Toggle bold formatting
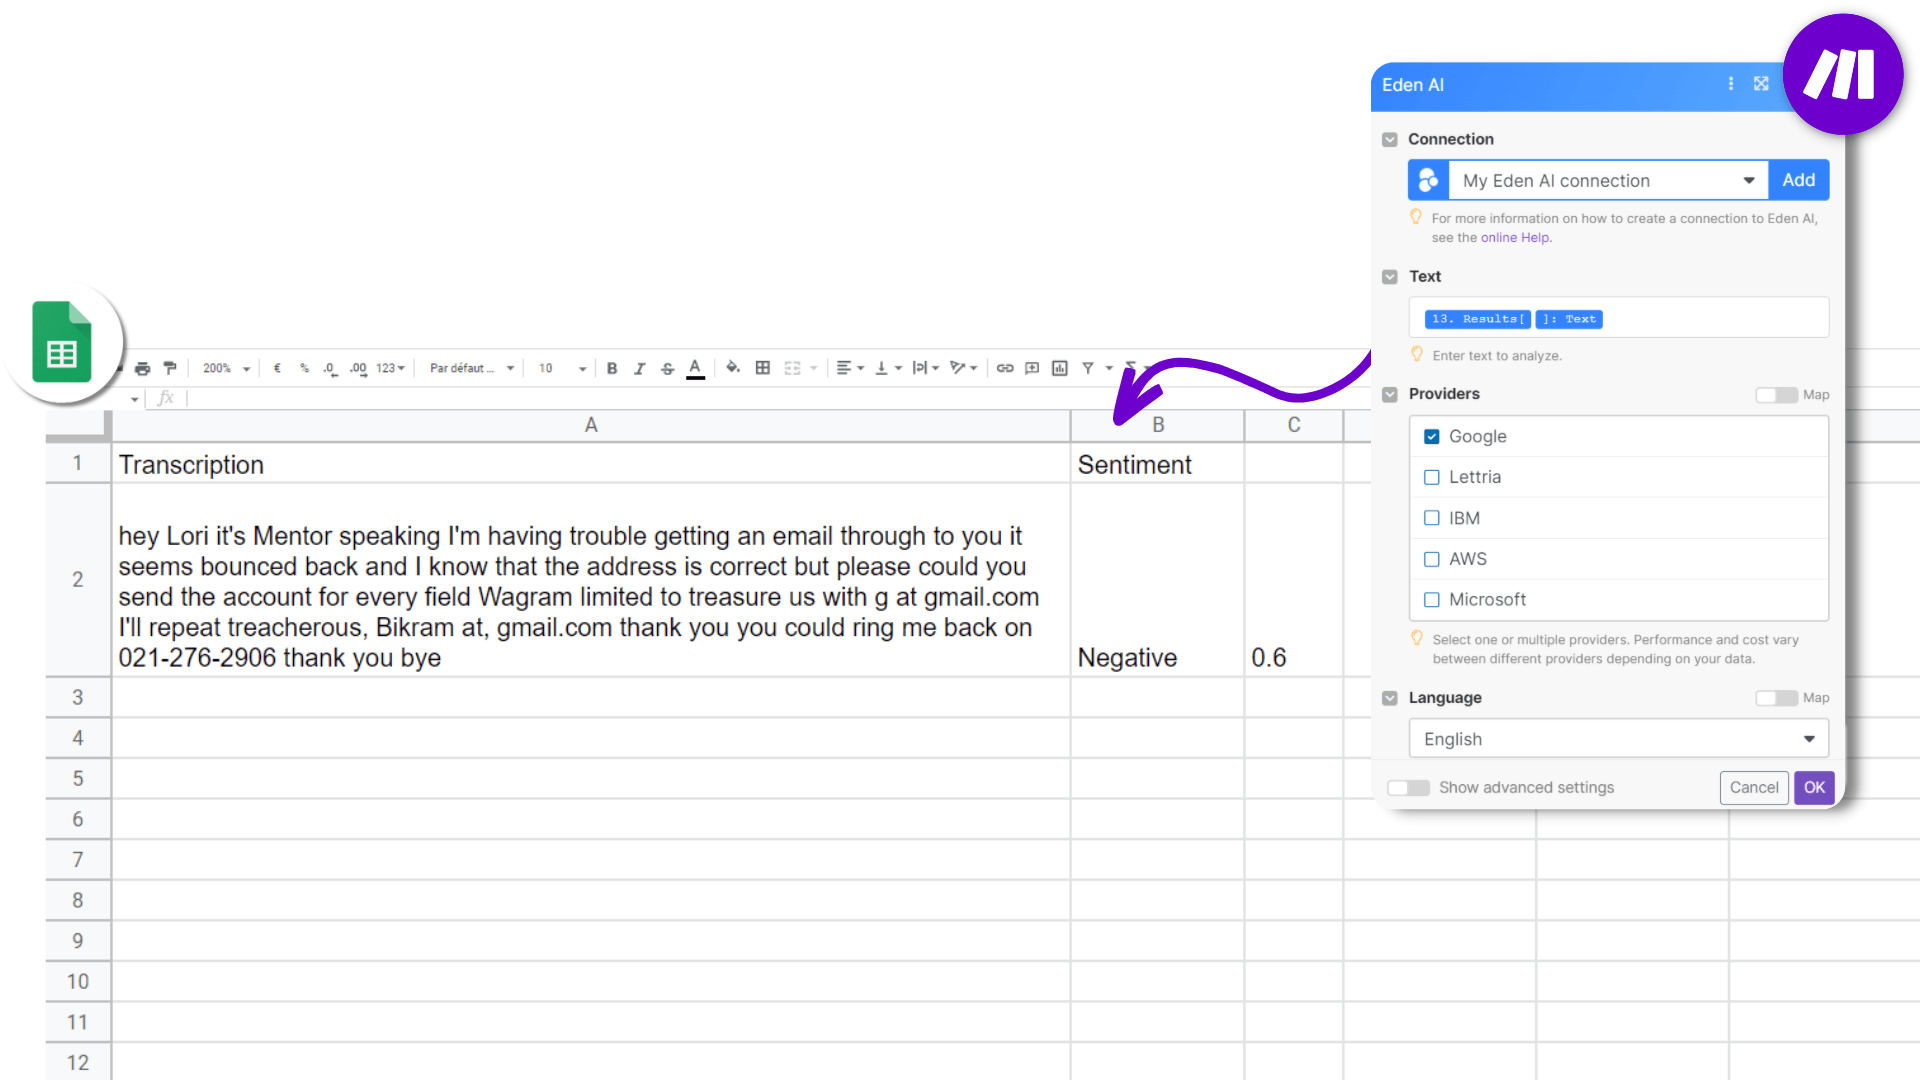The width and height of the screenshot is (1920, 1080). tap(611, 368)
